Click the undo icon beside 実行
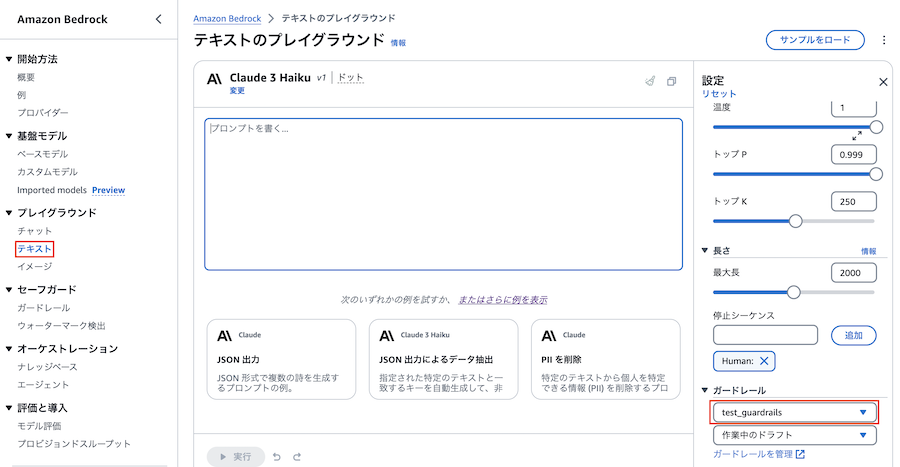Screen dimensions: 900x467 tap(277, 457)
